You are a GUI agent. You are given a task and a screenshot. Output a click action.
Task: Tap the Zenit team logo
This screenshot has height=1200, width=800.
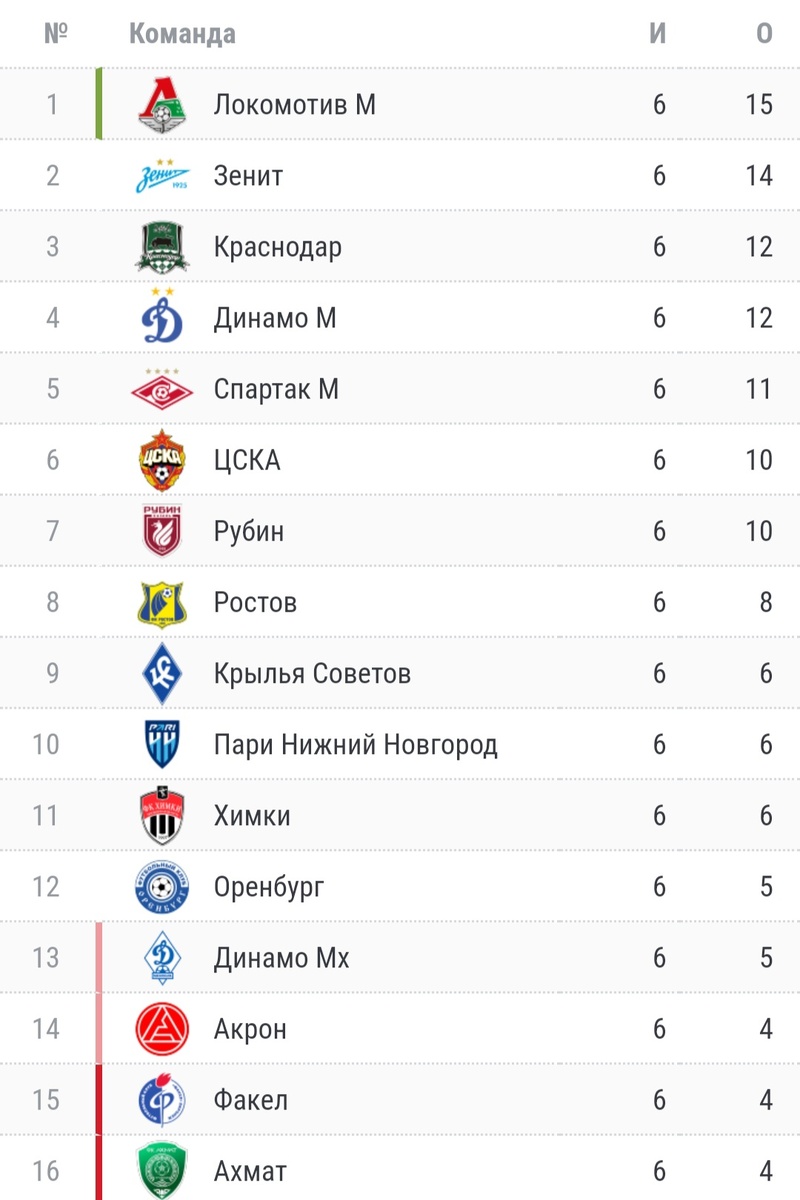tap(161, 176)
